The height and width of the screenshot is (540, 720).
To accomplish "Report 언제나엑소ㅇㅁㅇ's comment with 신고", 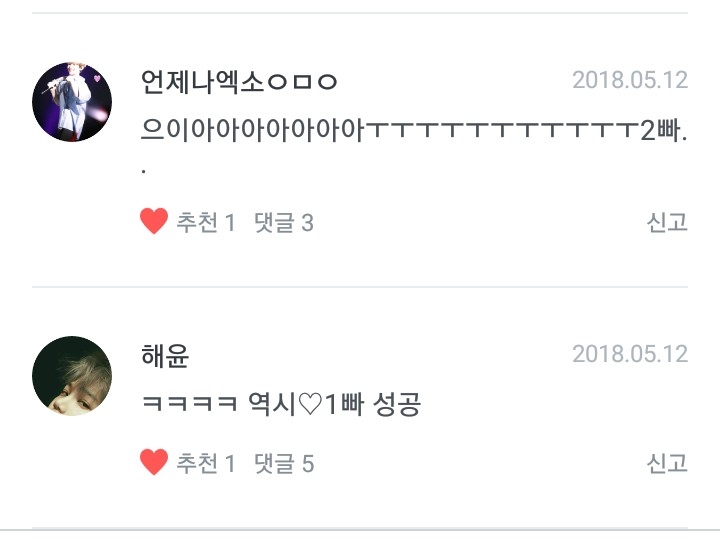I will (667, 222).
